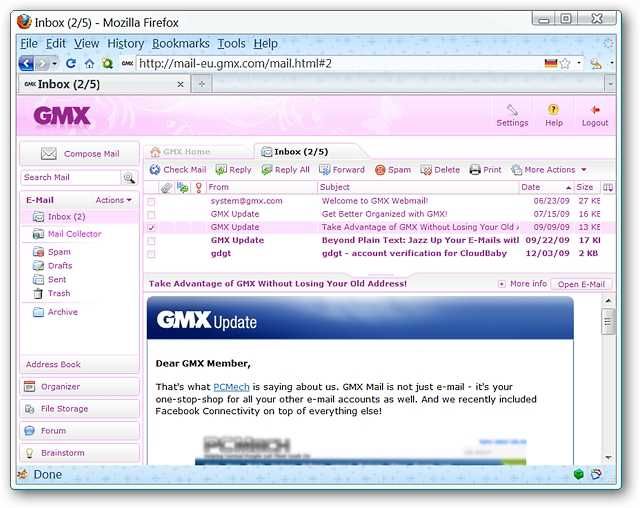Expand the More Actions dropdown

coord(549,170)
